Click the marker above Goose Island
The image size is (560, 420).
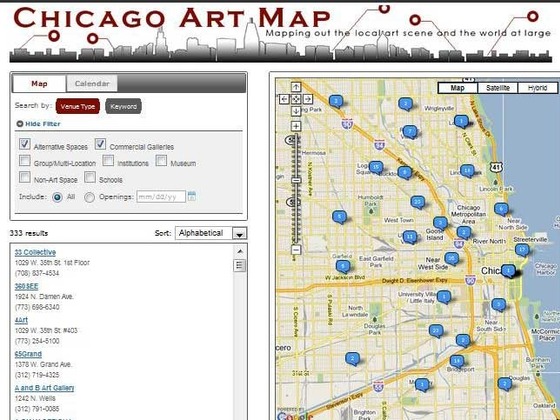point(440,223)
